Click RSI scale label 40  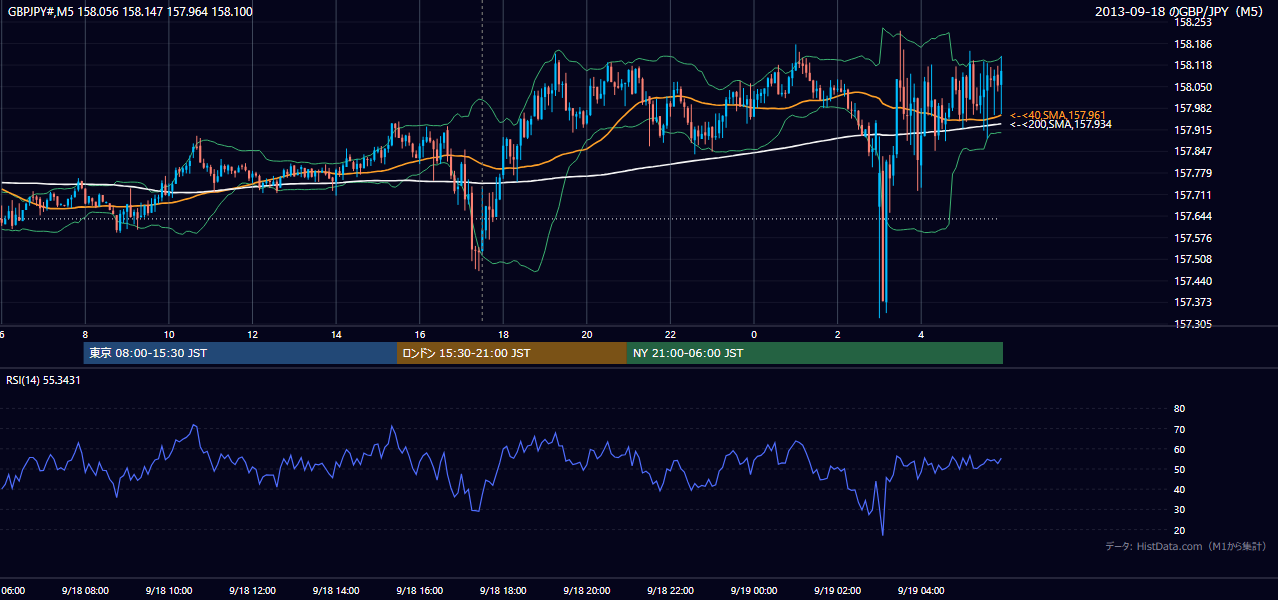pos(1179,489)
